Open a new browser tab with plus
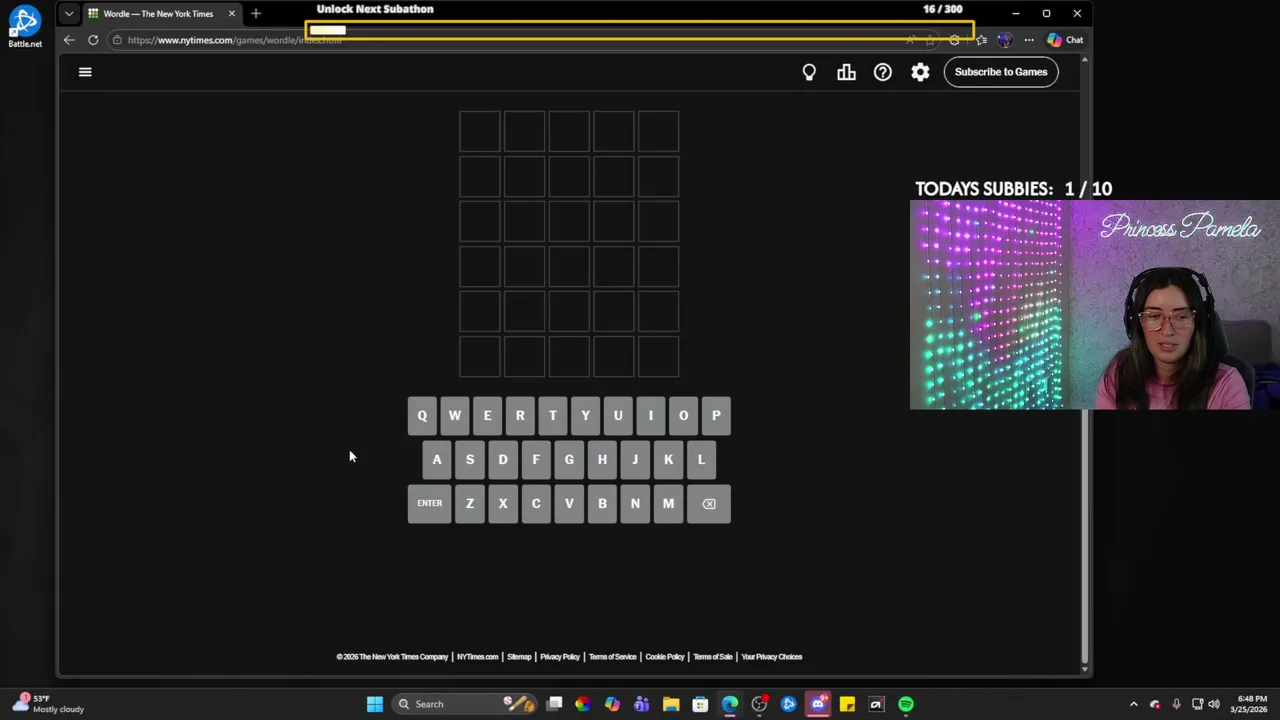The height and width of the screenshot is (720, 1280). click(256, 14)
